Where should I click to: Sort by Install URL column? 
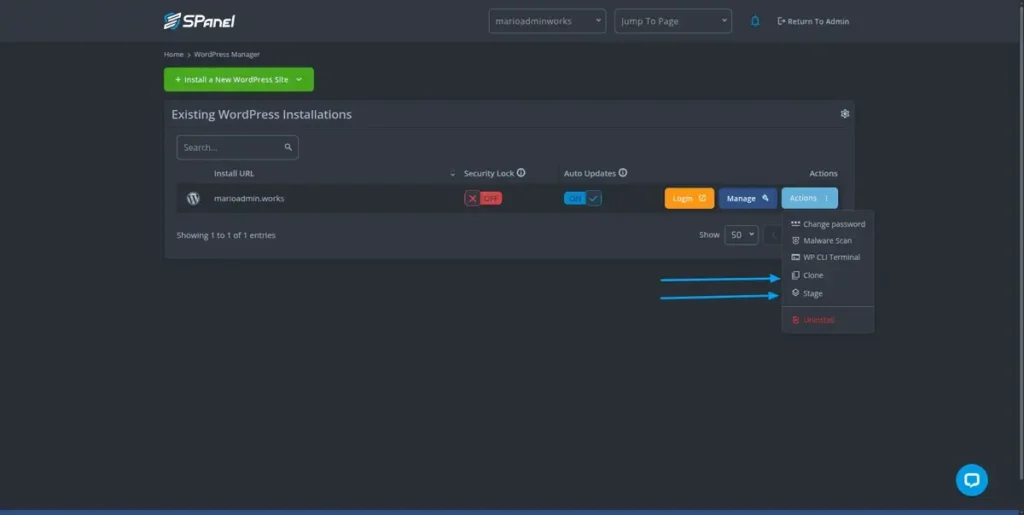coord(234,174)
